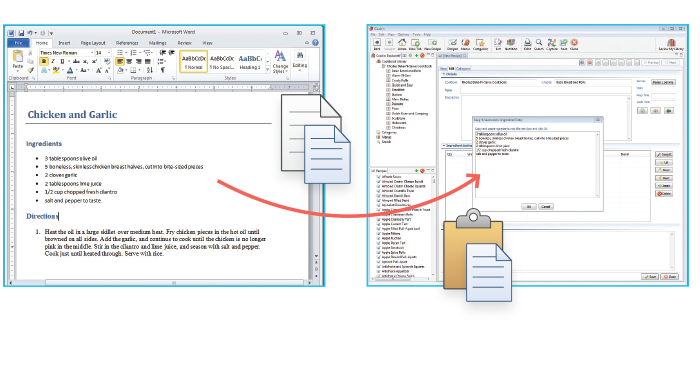Click the Grow Font icon in Word

(x=99, y=70)
